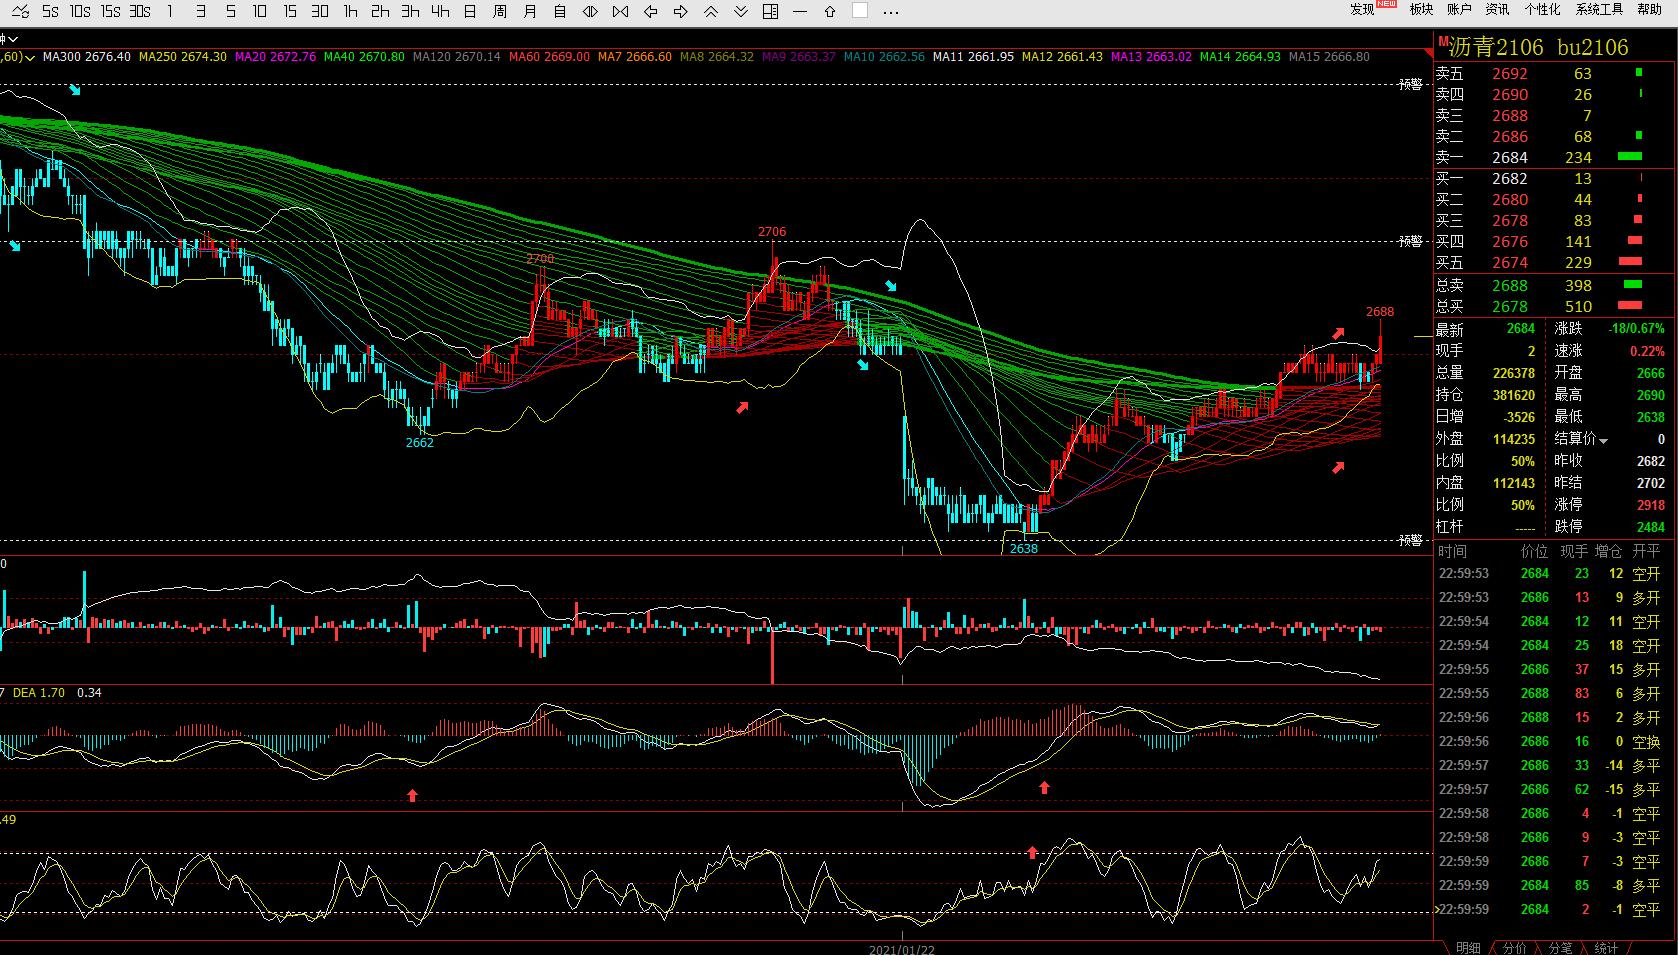Image resolution: width=1678 pixels, height=955 pixels.
Task: Click the expand chart horizontally icon
Action: click(x=590, y=12)
